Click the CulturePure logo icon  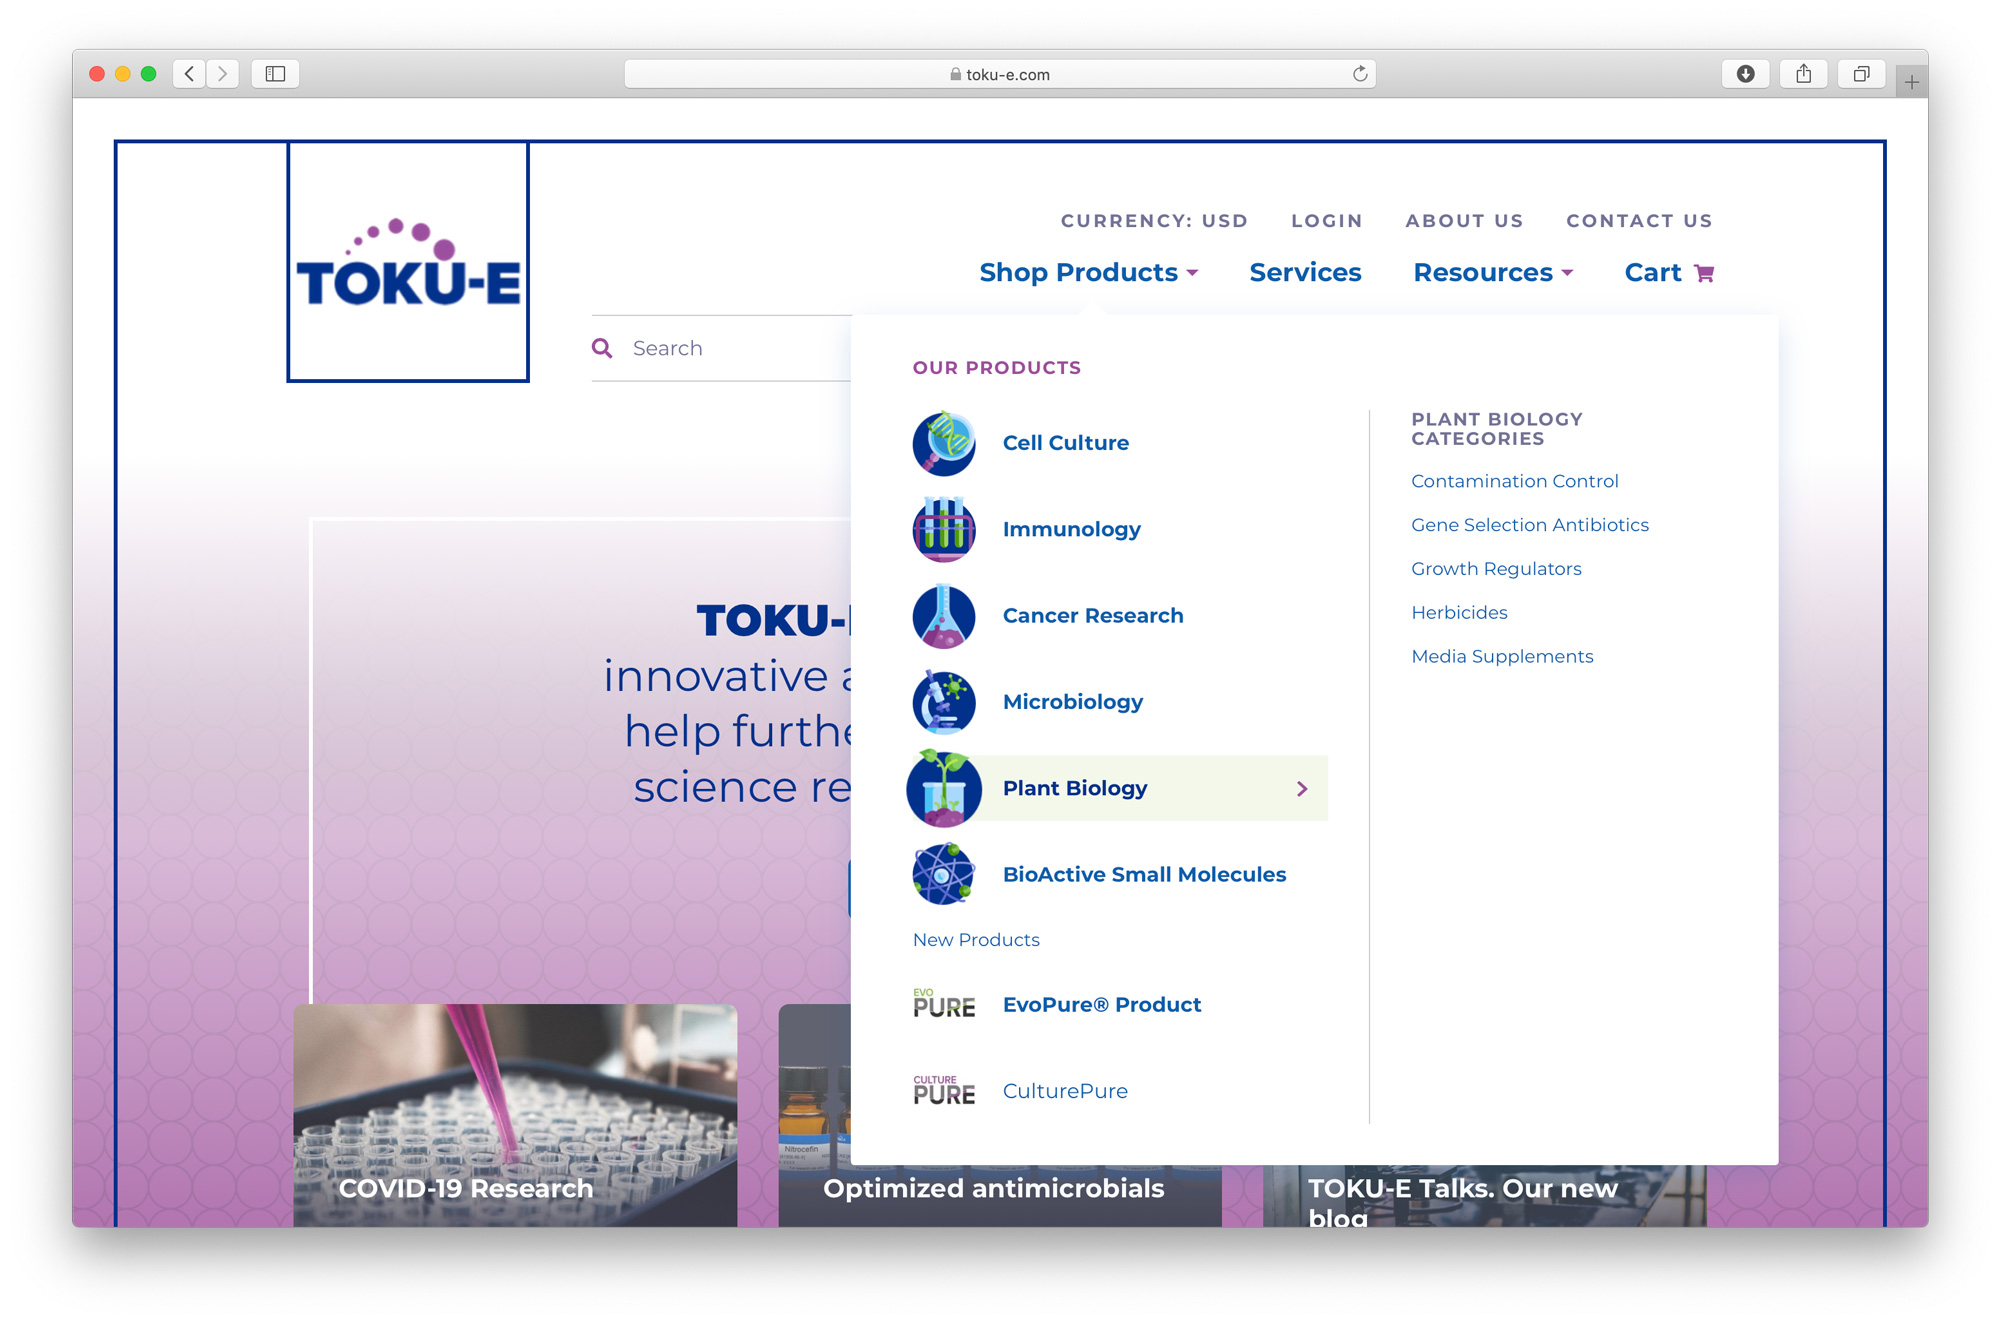(943, 1090)
